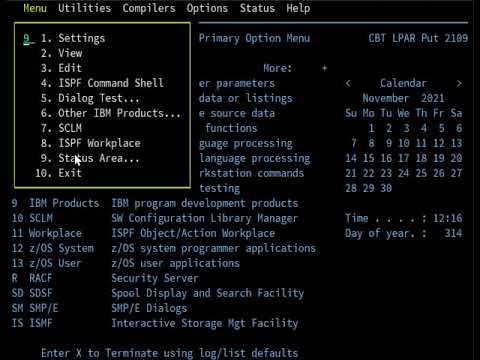Click 'Spool Display and Search Facility' text
Image resolution: width=480 pixels, height=360 pixels.
(x=208, y=293)
